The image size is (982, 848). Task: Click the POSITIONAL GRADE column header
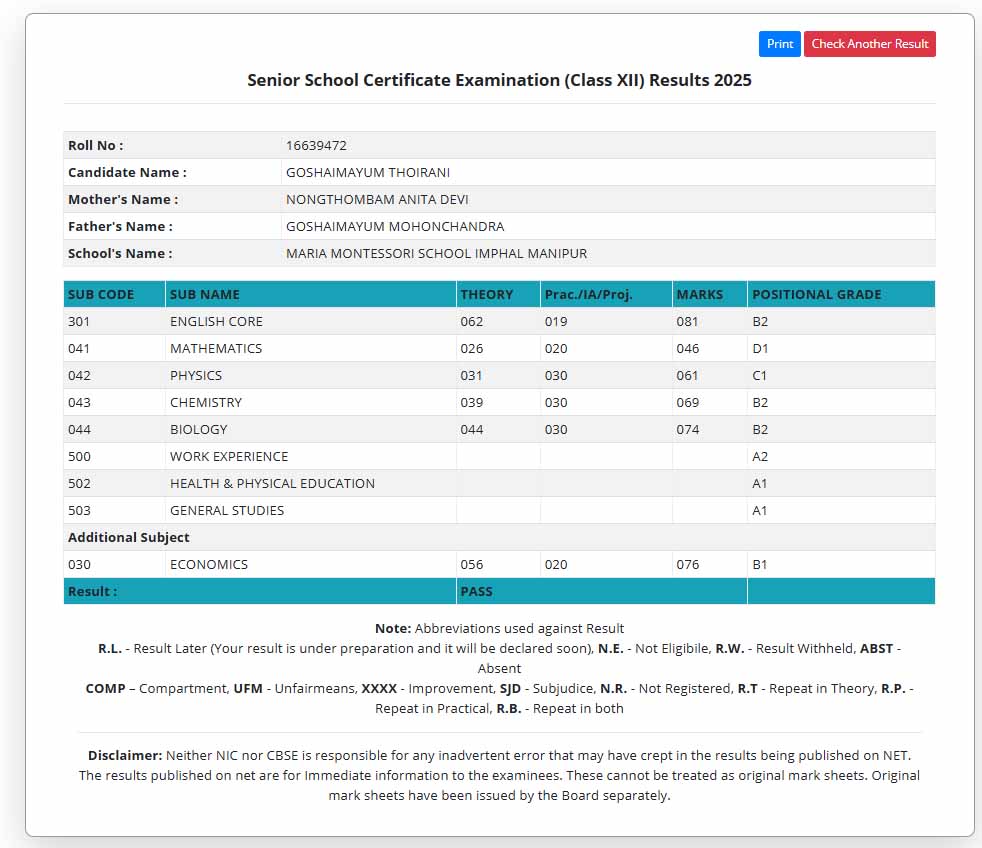coord(816,295)
